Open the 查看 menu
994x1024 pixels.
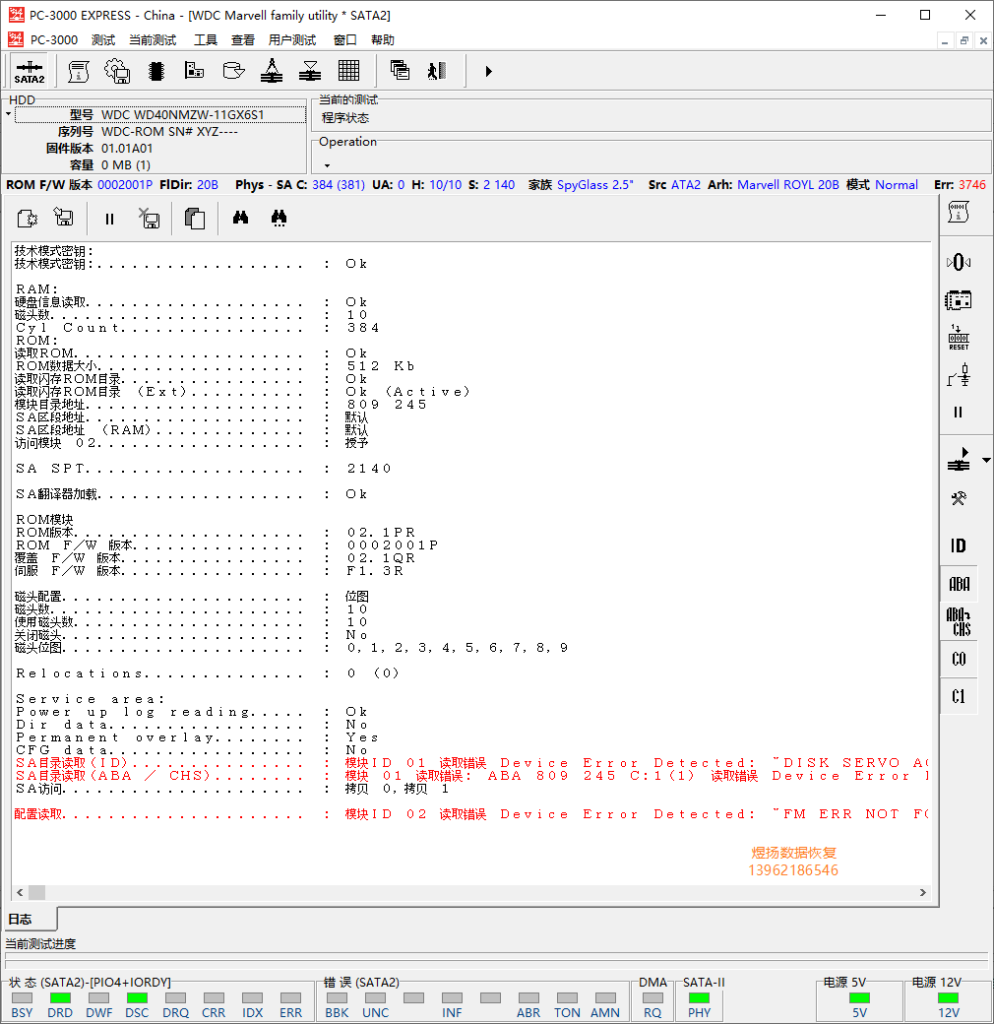(242, 40)
